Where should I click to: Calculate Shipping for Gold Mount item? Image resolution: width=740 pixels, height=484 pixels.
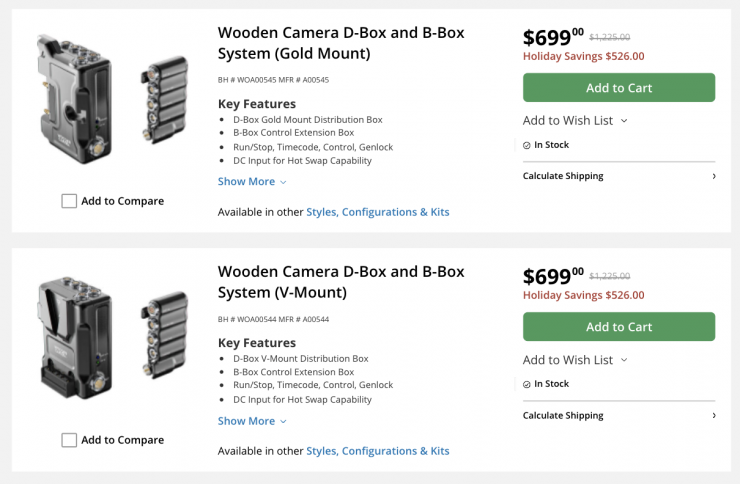pyautogui.click(x=563, y=176)
